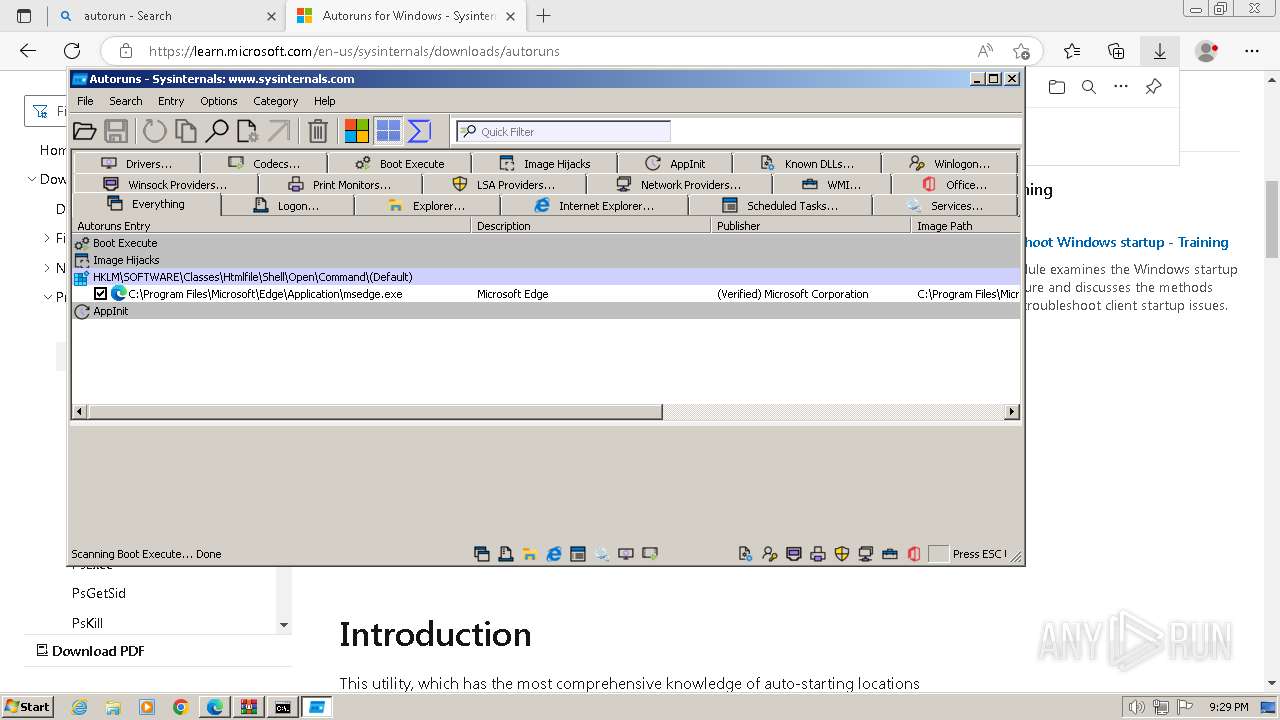Viewport: 1280px width, 720px height.
Task: Switch to the Winsock Providers tab
Action: (x=165, y=184)
